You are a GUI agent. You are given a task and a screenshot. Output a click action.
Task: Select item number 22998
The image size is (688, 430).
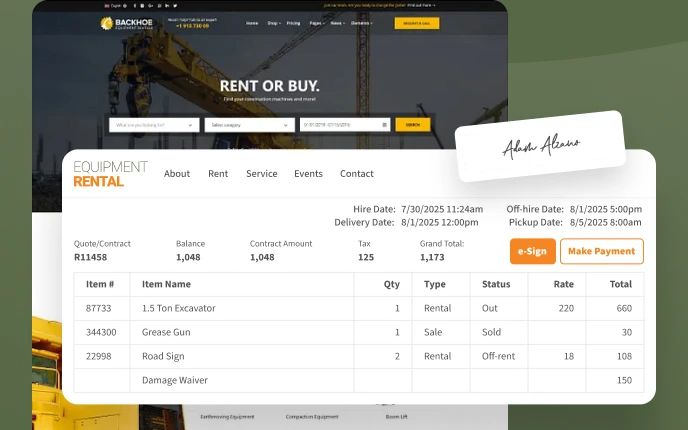[99, 356]
